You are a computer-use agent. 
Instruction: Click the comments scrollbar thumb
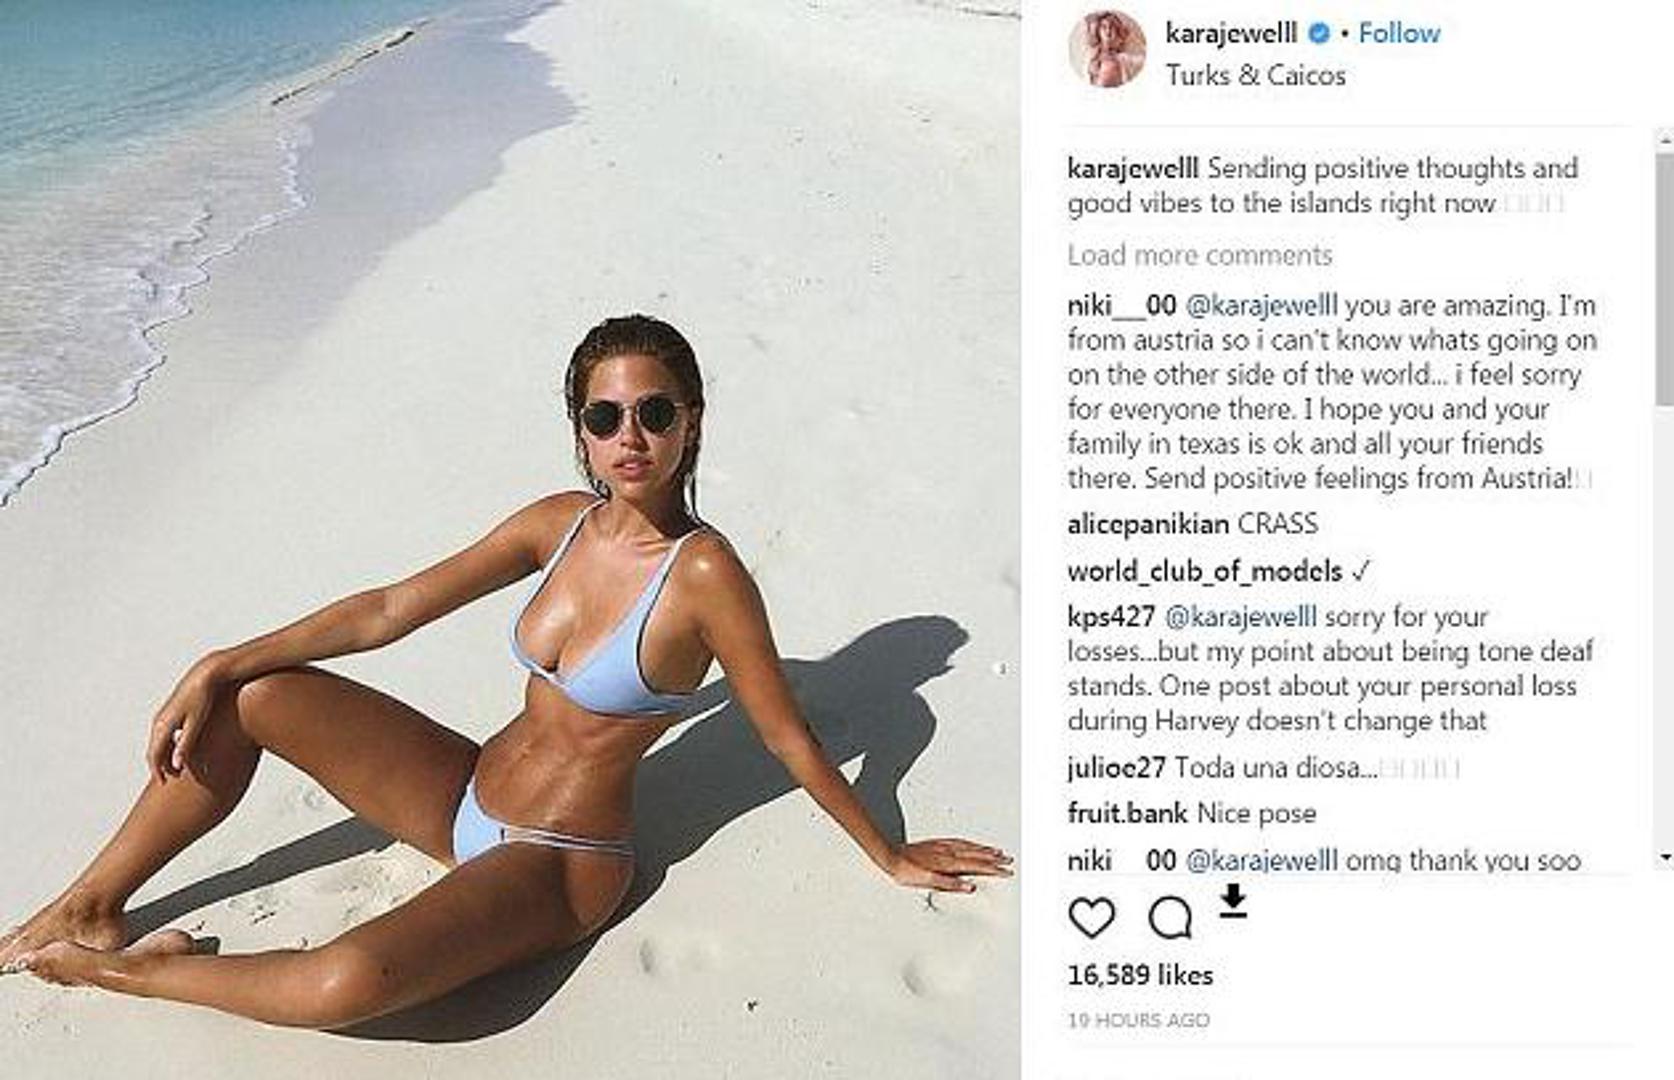(1664, 279)
